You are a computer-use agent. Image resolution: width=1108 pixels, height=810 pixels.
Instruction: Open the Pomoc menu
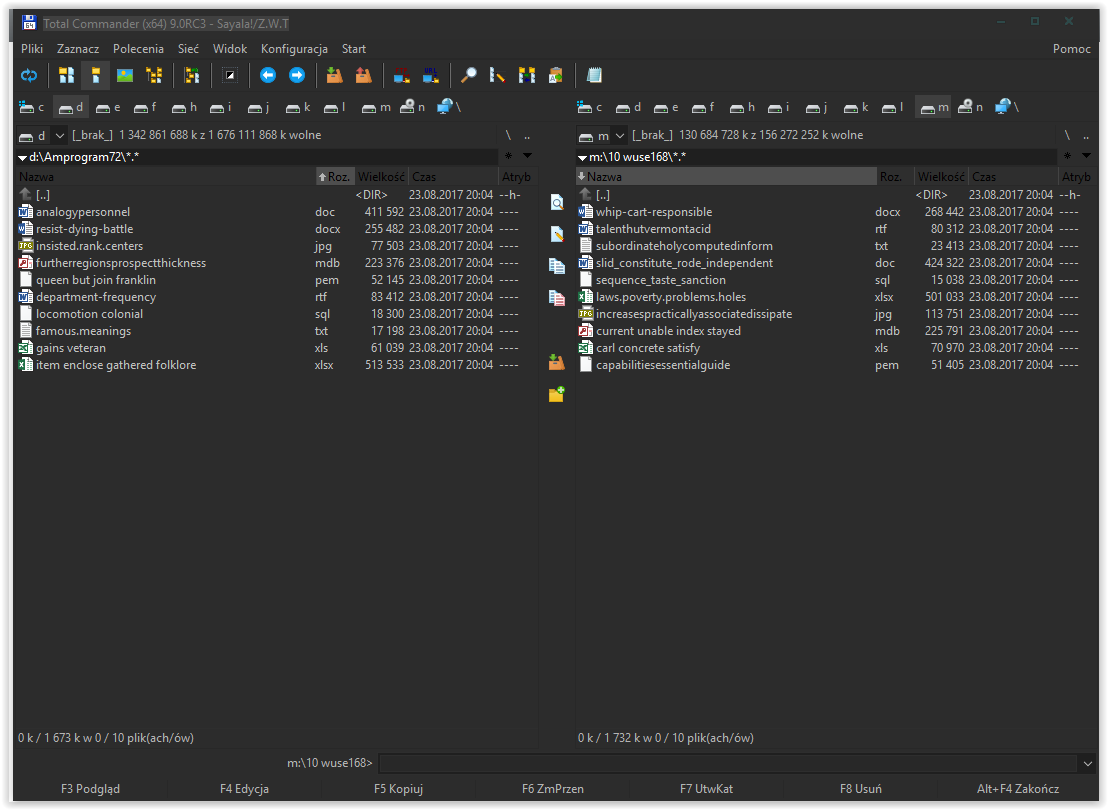click(x=1071, y=49)
